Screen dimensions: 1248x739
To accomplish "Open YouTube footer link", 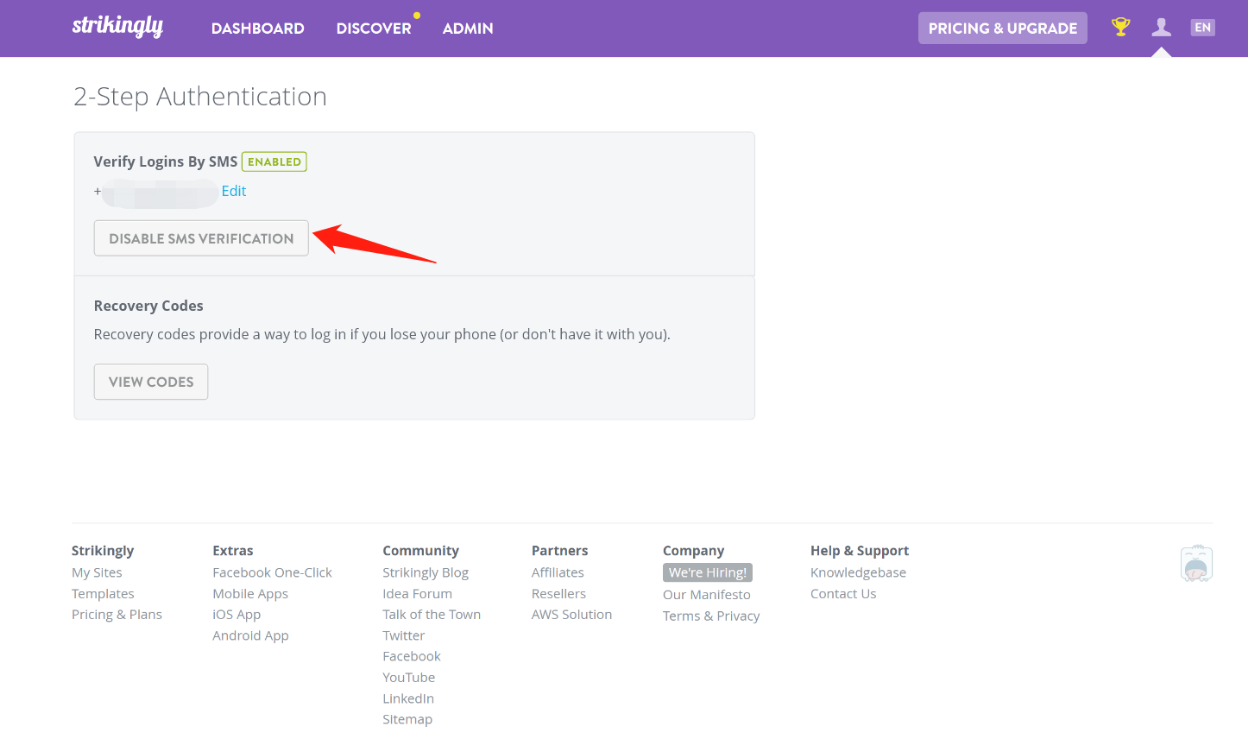I will (409, 678).
